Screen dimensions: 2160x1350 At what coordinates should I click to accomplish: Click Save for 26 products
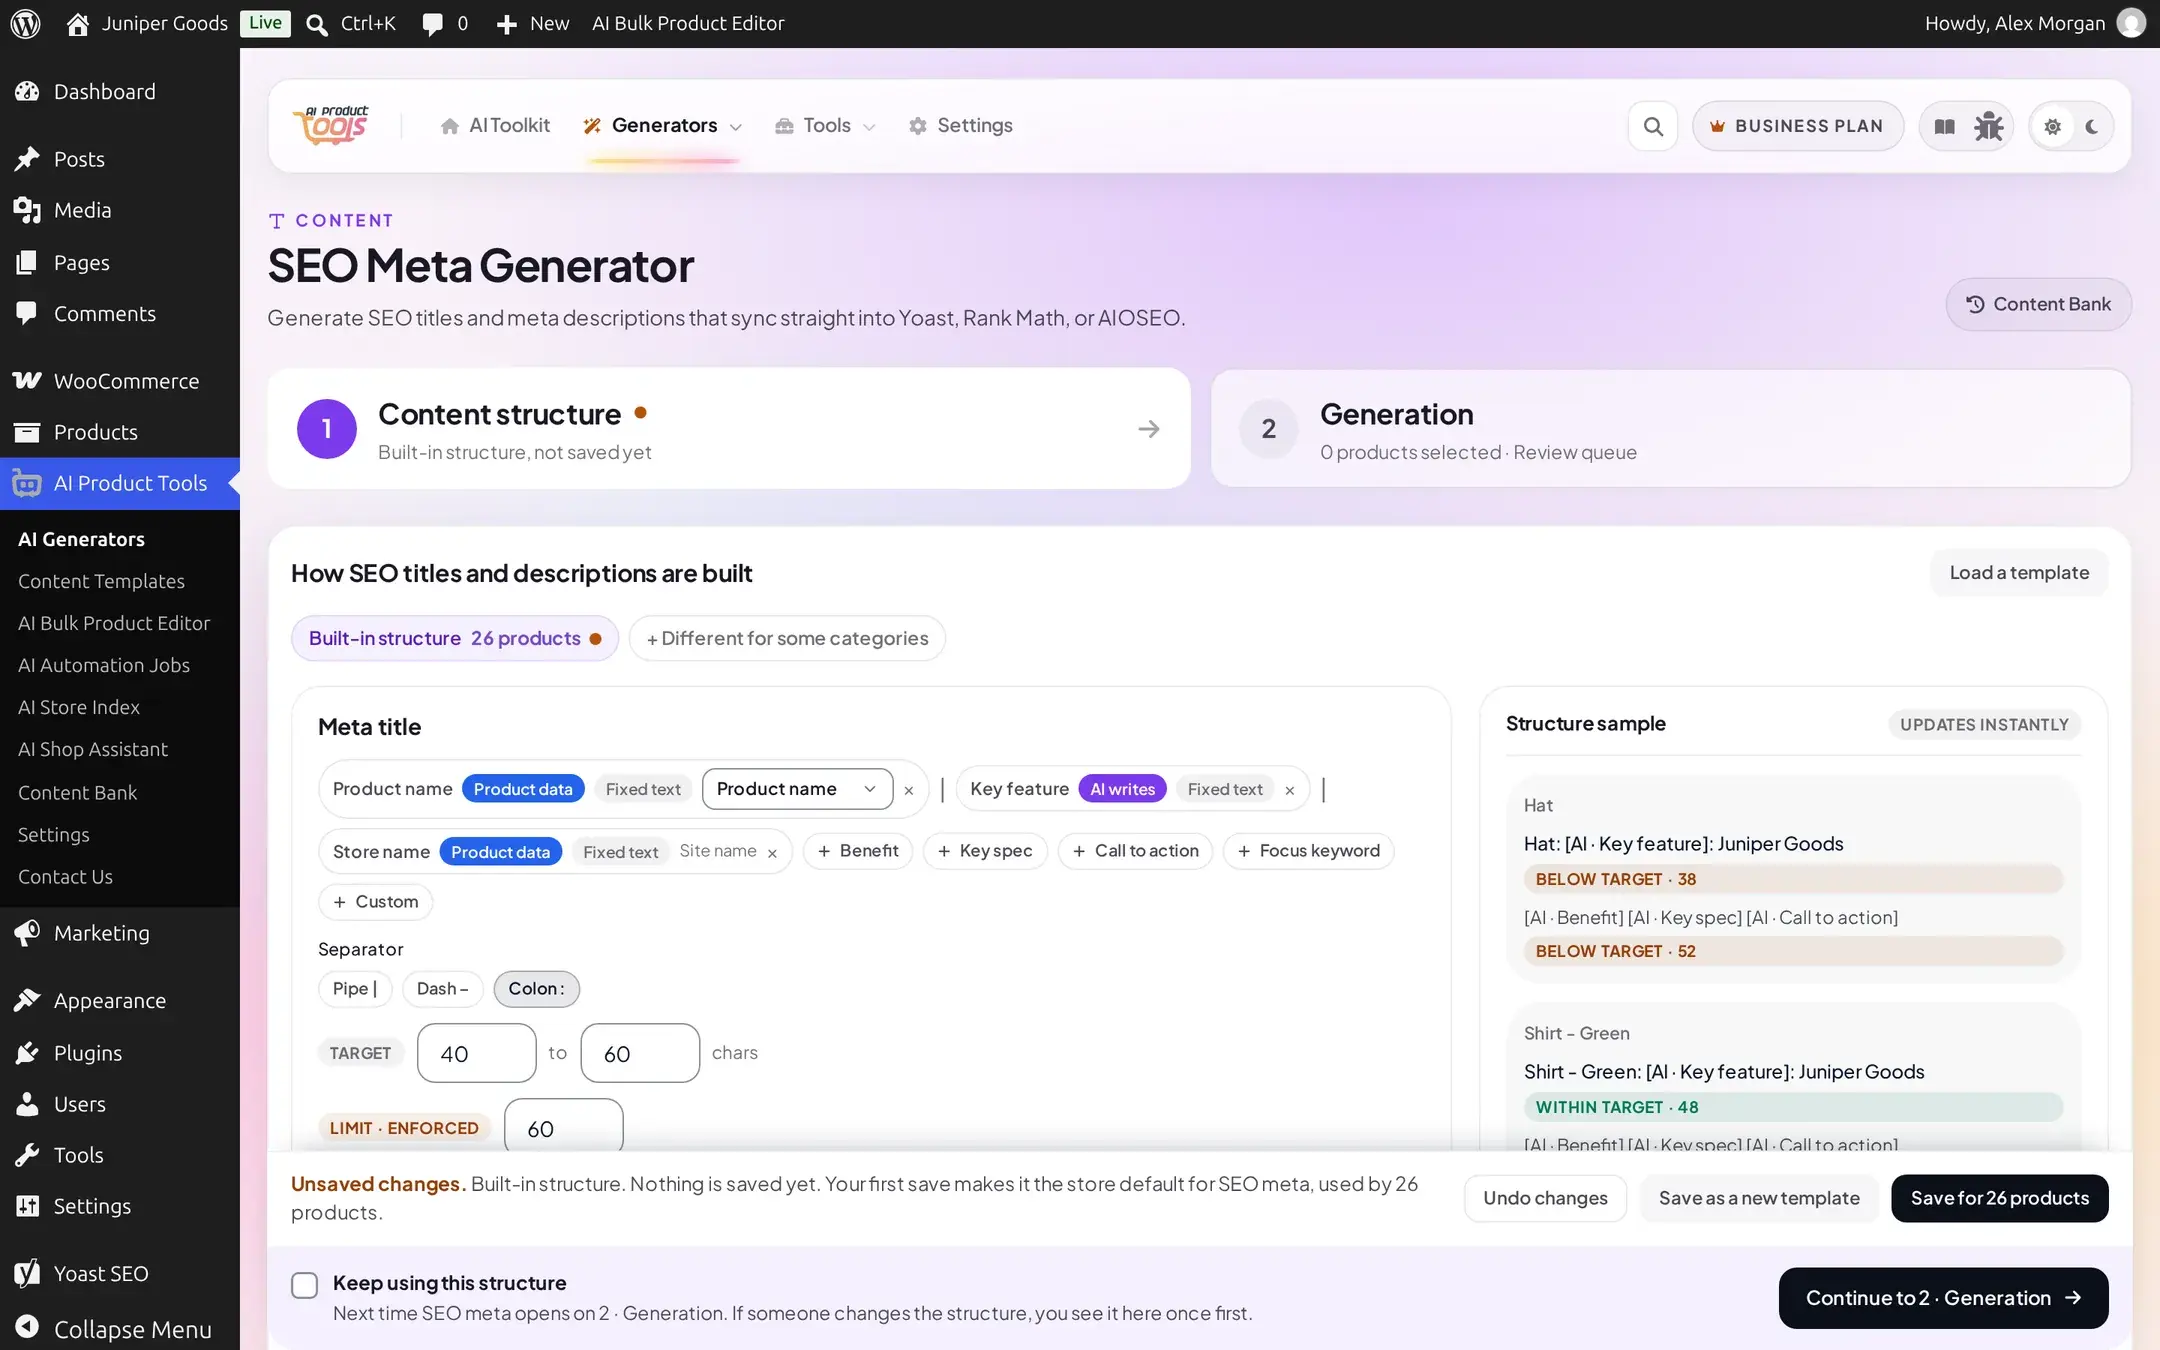(2000, 1198)
